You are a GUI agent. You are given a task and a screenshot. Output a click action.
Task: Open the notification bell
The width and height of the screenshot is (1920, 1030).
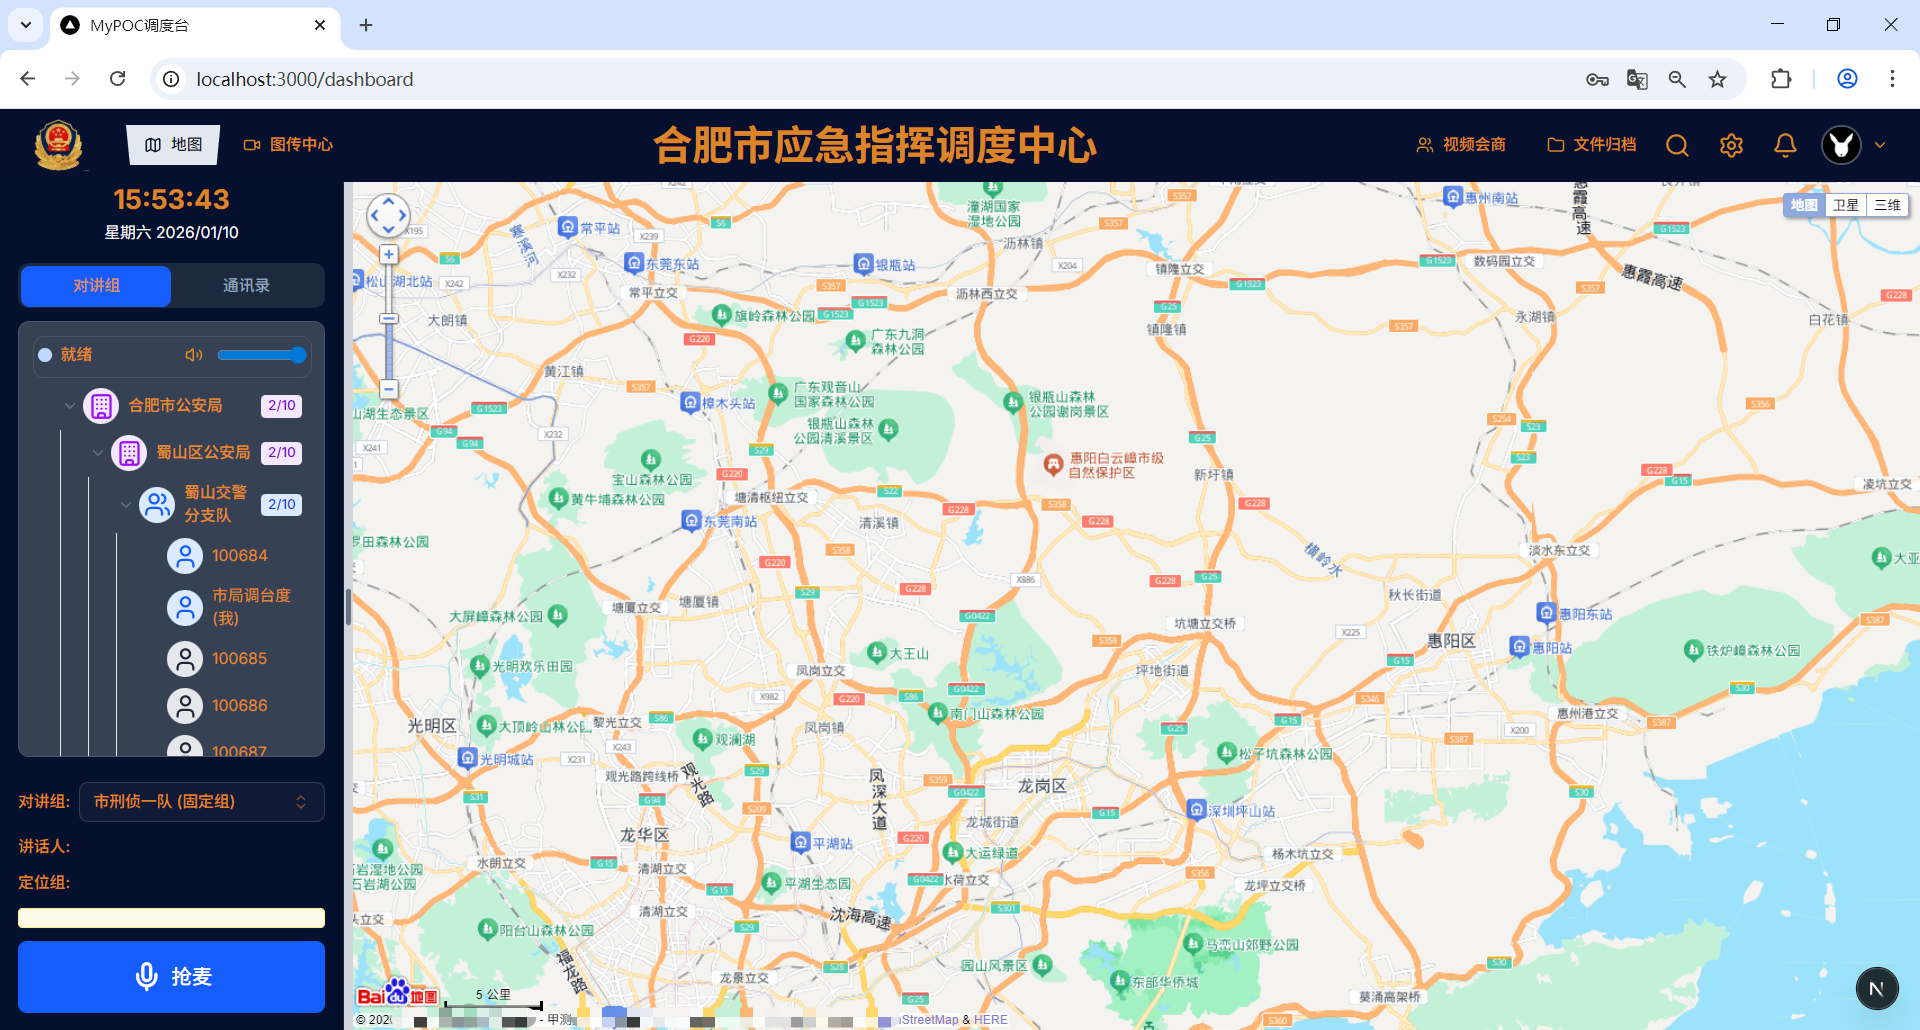pos(1784,145)
